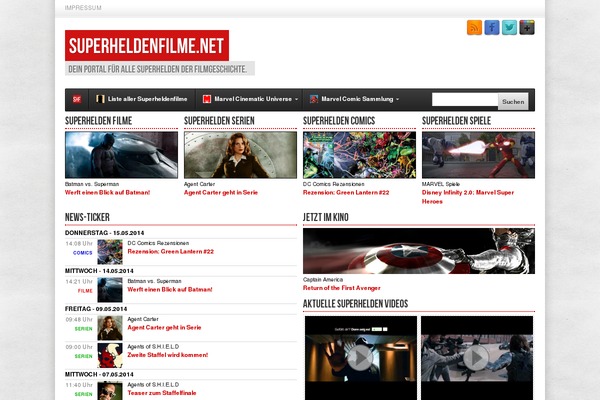
Task: Click the COMICS category tag in news ticker
Action: pyautogui.click(x=83, y=253)
